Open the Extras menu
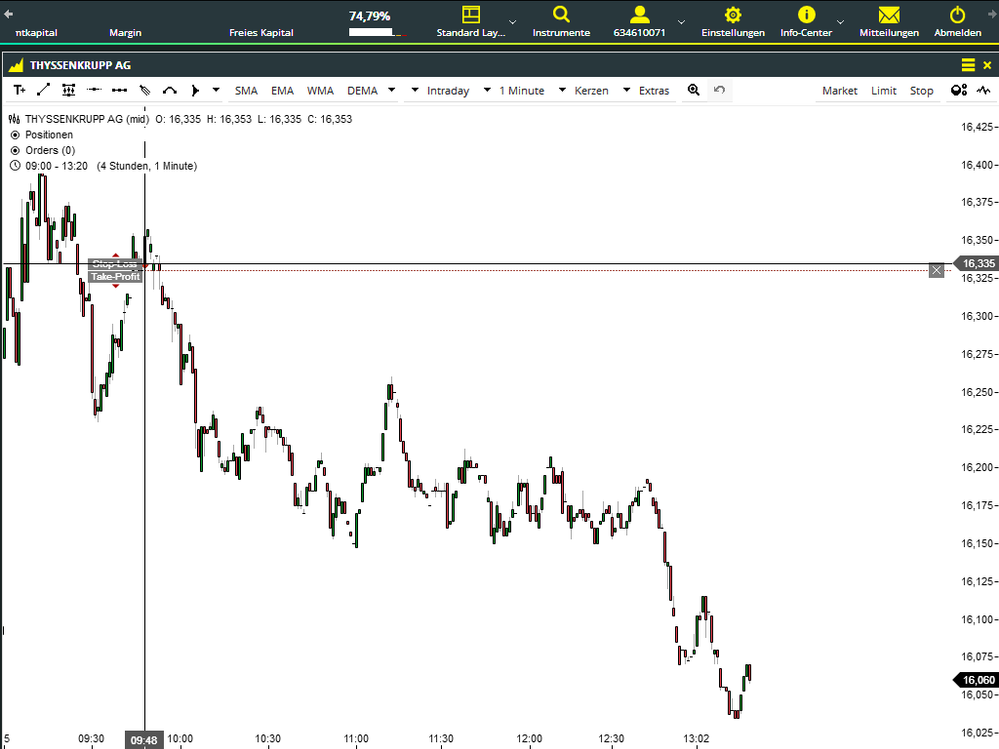The width and height of the screenshot is (999, 749). point(653,90)
